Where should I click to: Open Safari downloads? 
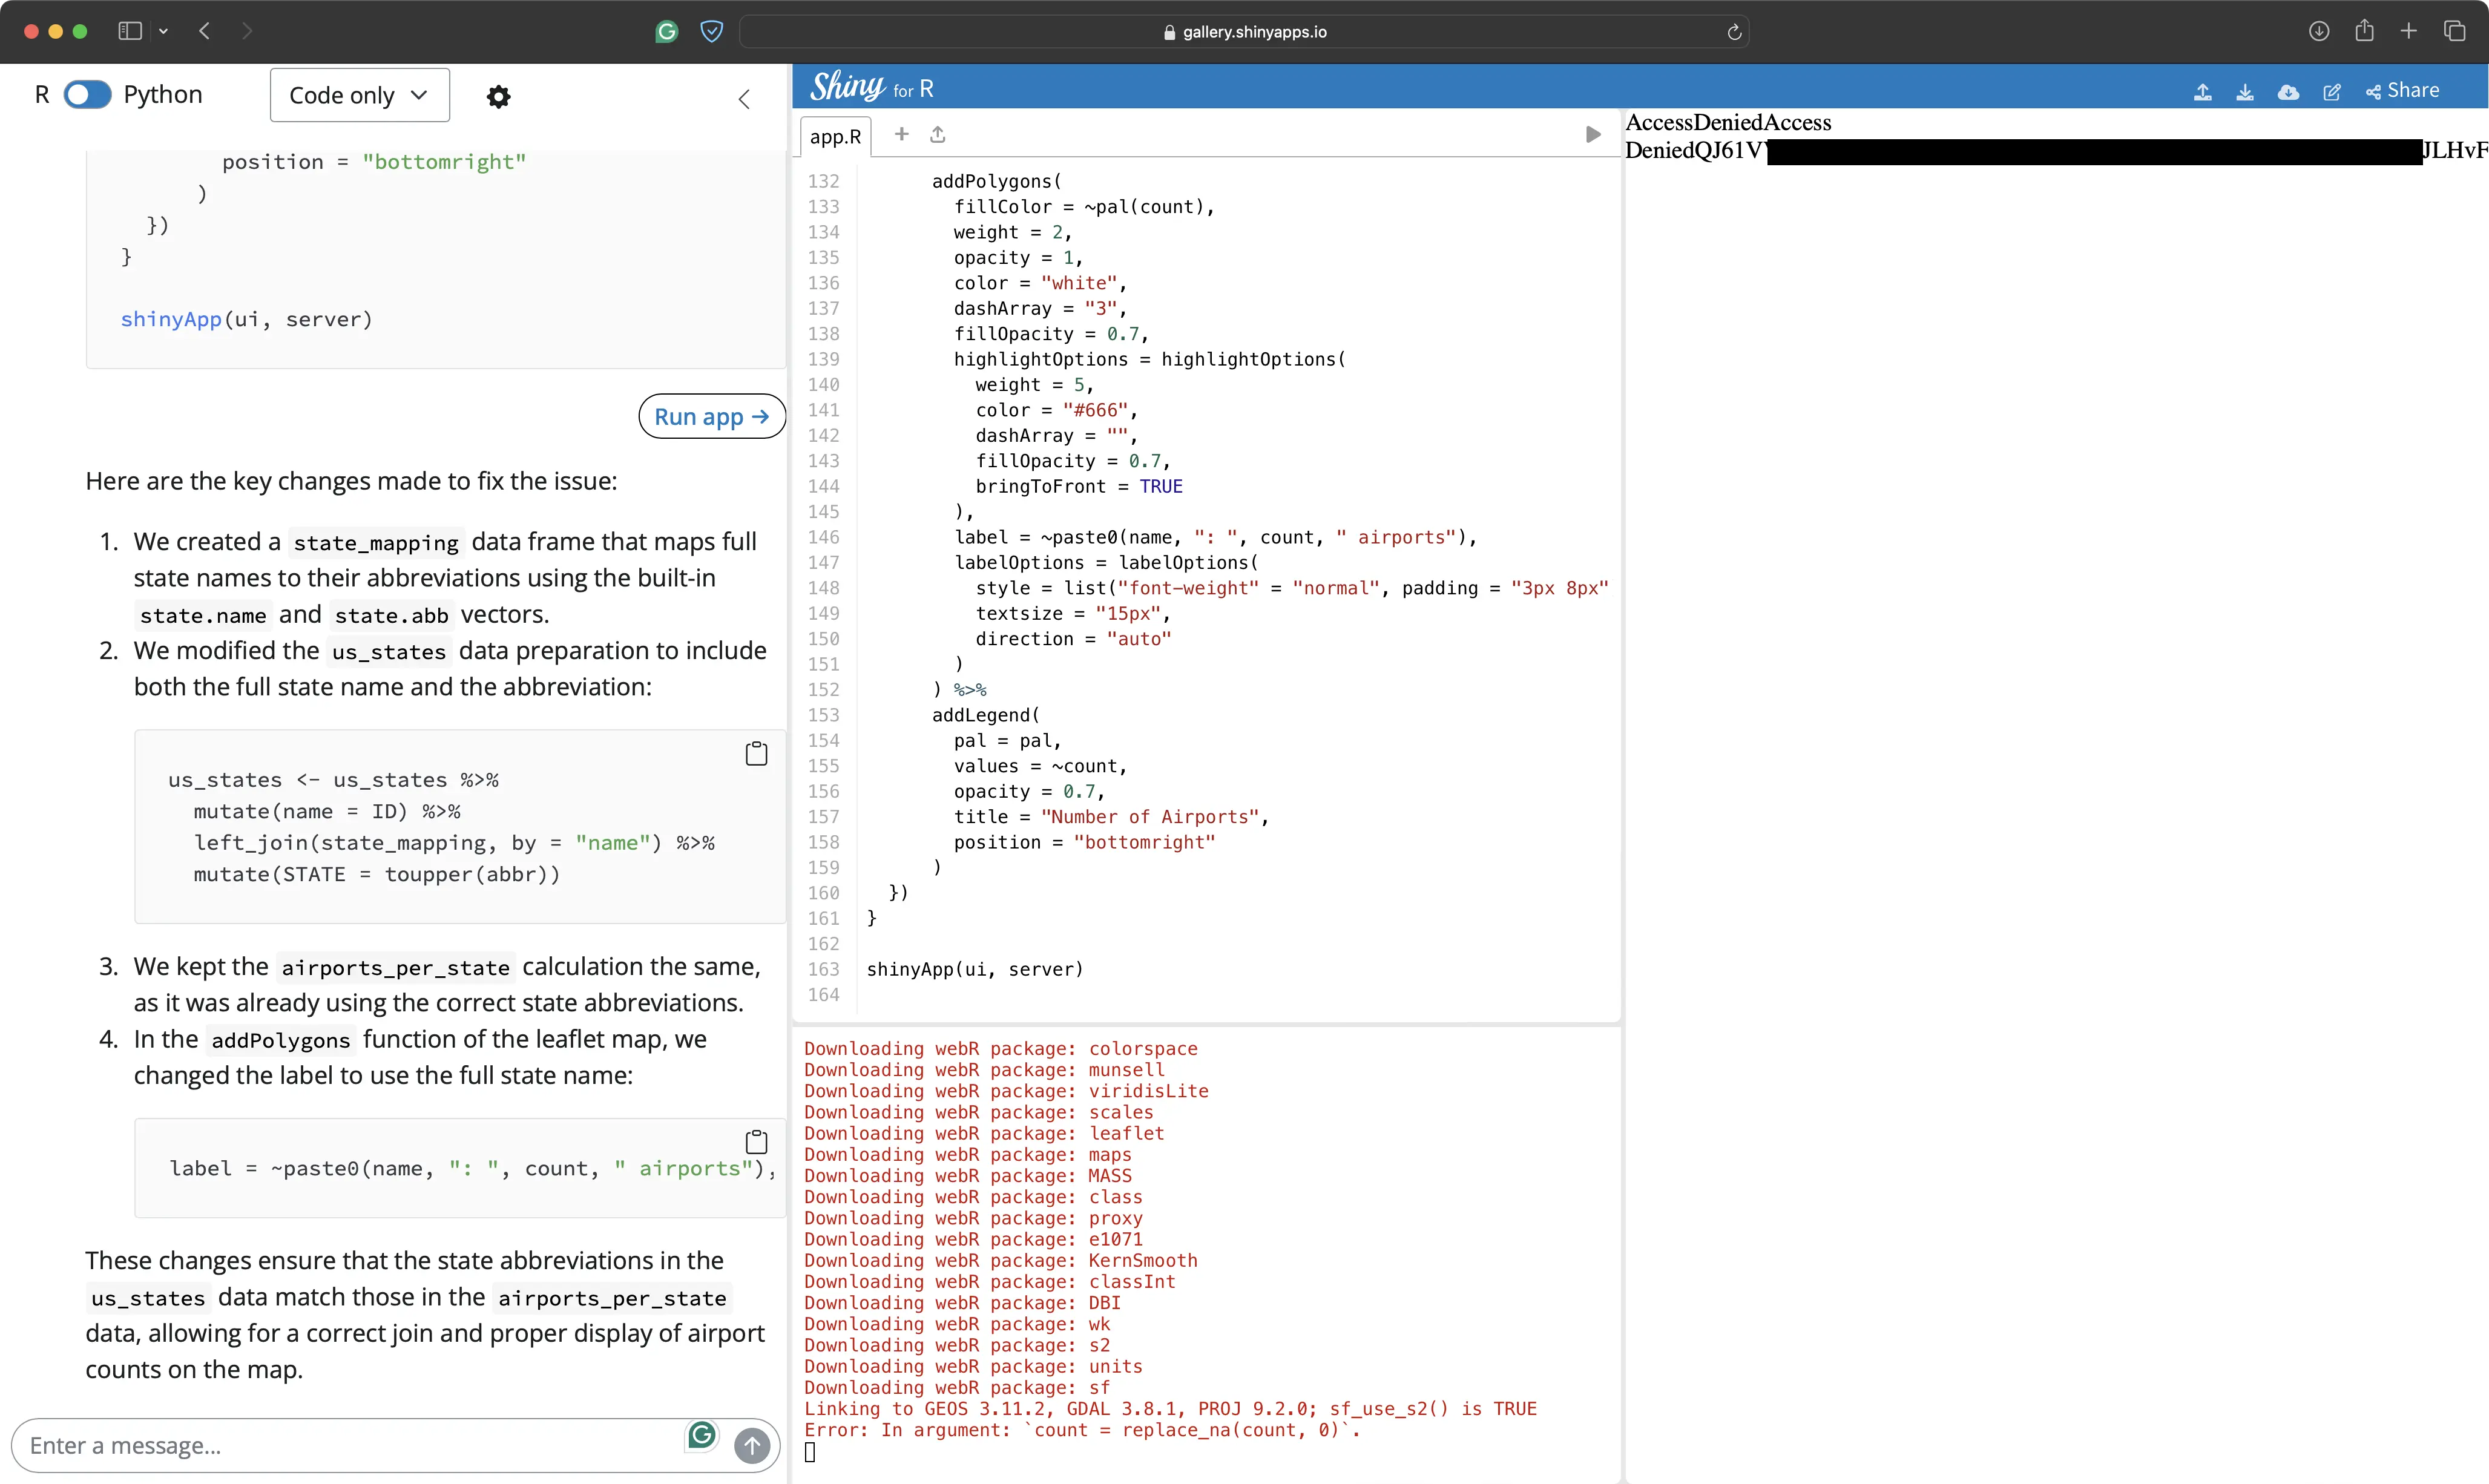pos(2319,31)
